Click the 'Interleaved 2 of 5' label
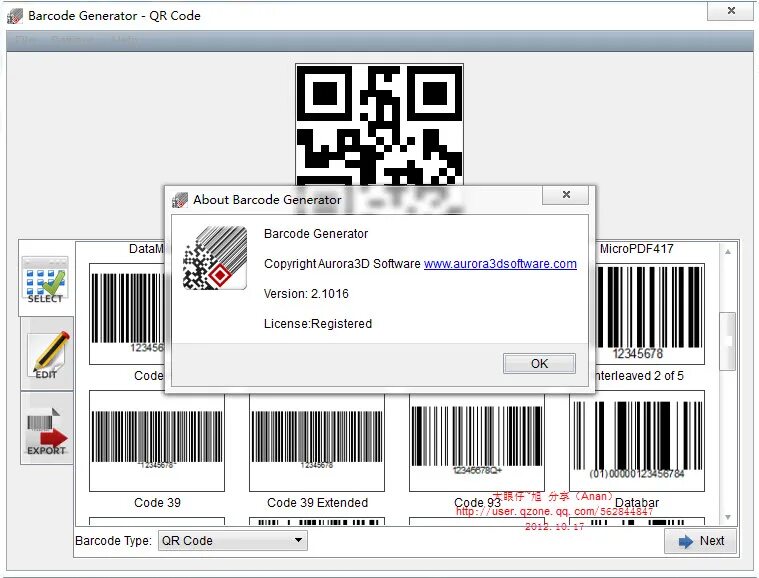The image size is (759, 578). click(x=640, y=376)
